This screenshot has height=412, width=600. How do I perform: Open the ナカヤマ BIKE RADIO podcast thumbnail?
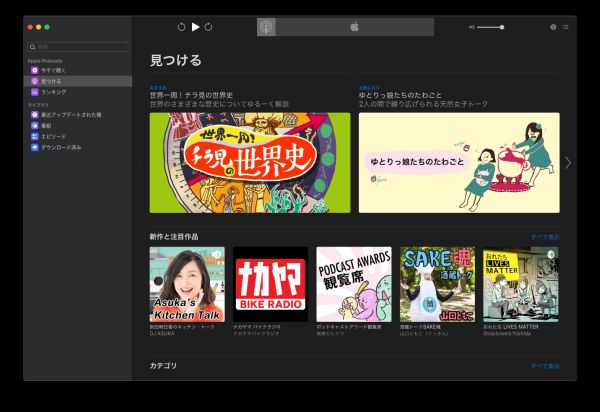(270, 284)
